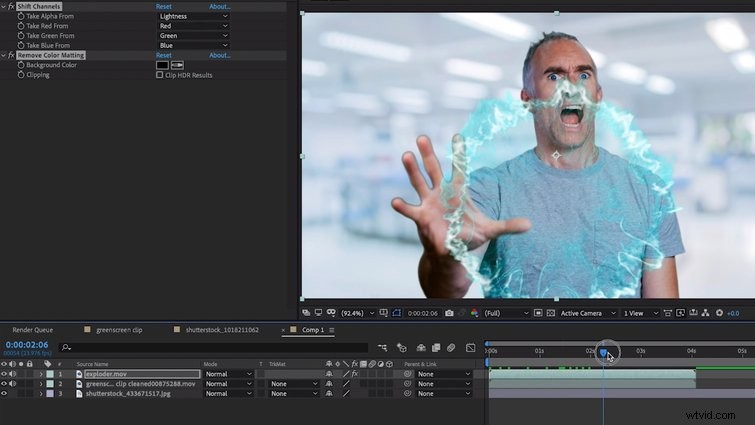The width and height of the screenshot is (755, 425).
Task: Click the Background Color stopwatch
Action: click(21, 65)
